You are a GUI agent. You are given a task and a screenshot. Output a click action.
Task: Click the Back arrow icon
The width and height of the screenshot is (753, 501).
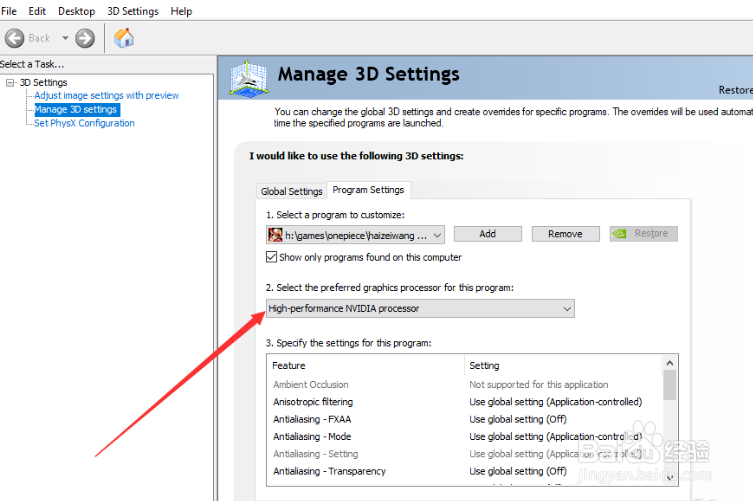click(x=14, y=38)
